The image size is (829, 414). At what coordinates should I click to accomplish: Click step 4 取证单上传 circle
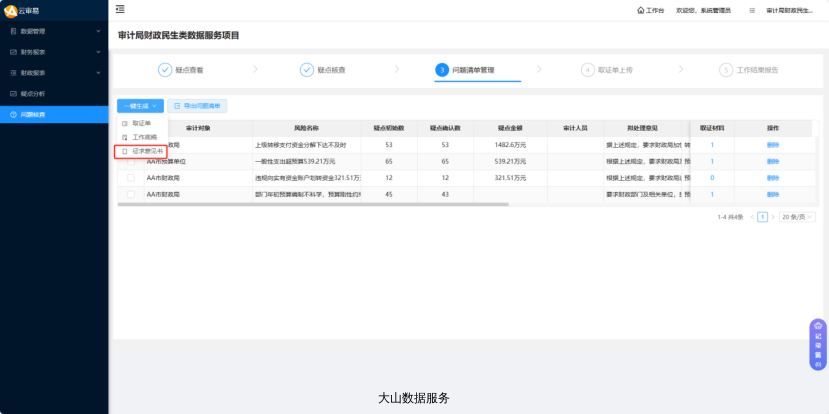[588, 70]
